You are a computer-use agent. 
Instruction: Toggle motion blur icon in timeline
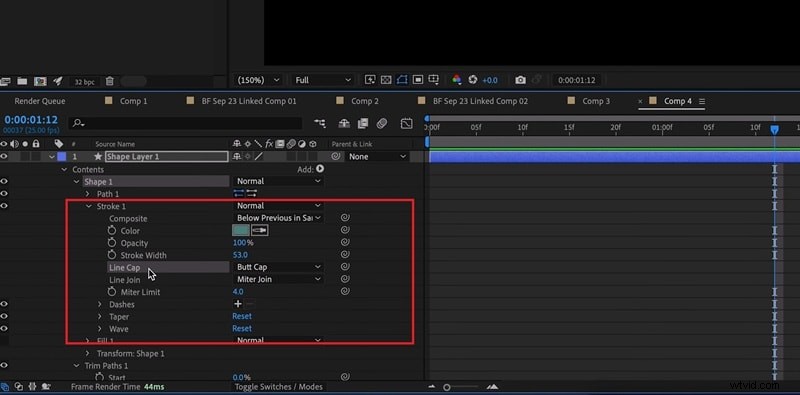pos(382,123)
